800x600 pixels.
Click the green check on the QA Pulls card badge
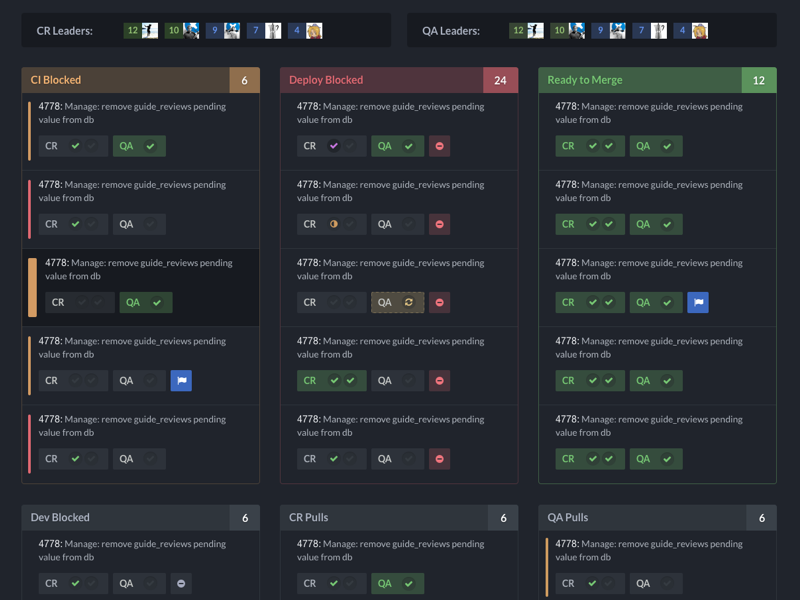(x=590, y=583)
